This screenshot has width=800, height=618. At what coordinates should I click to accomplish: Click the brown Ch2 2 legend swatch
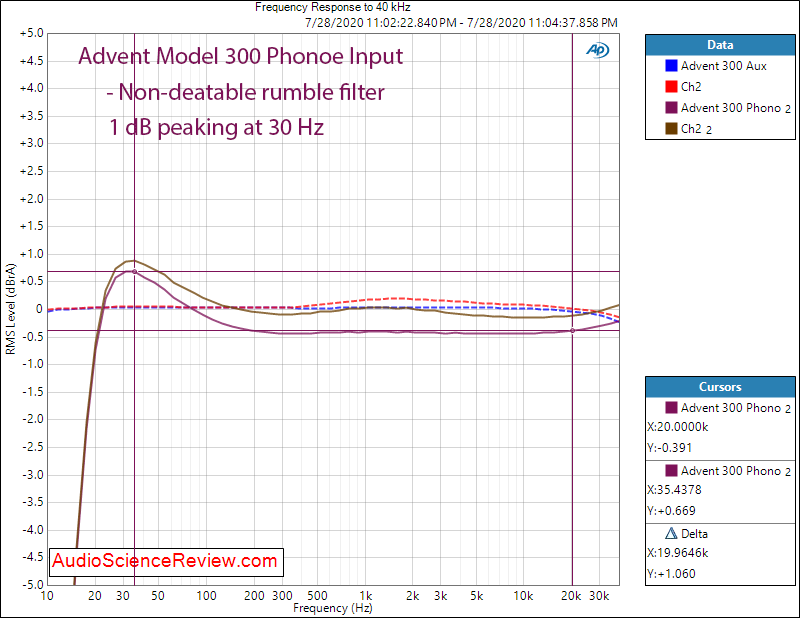[671, 129]
